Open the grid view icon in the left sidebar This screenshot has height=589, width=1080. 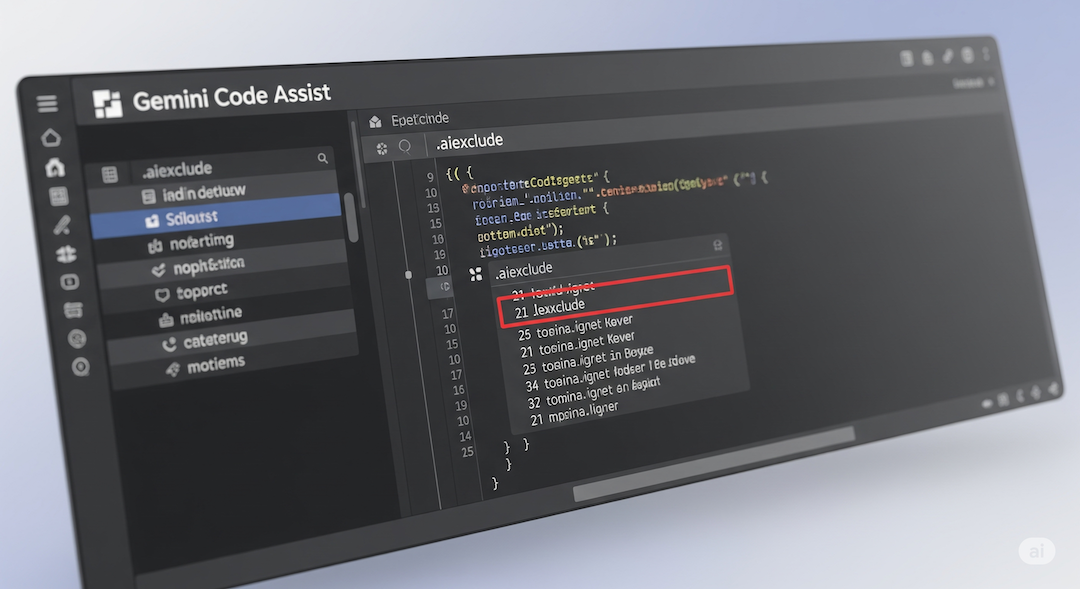point(59,196)
